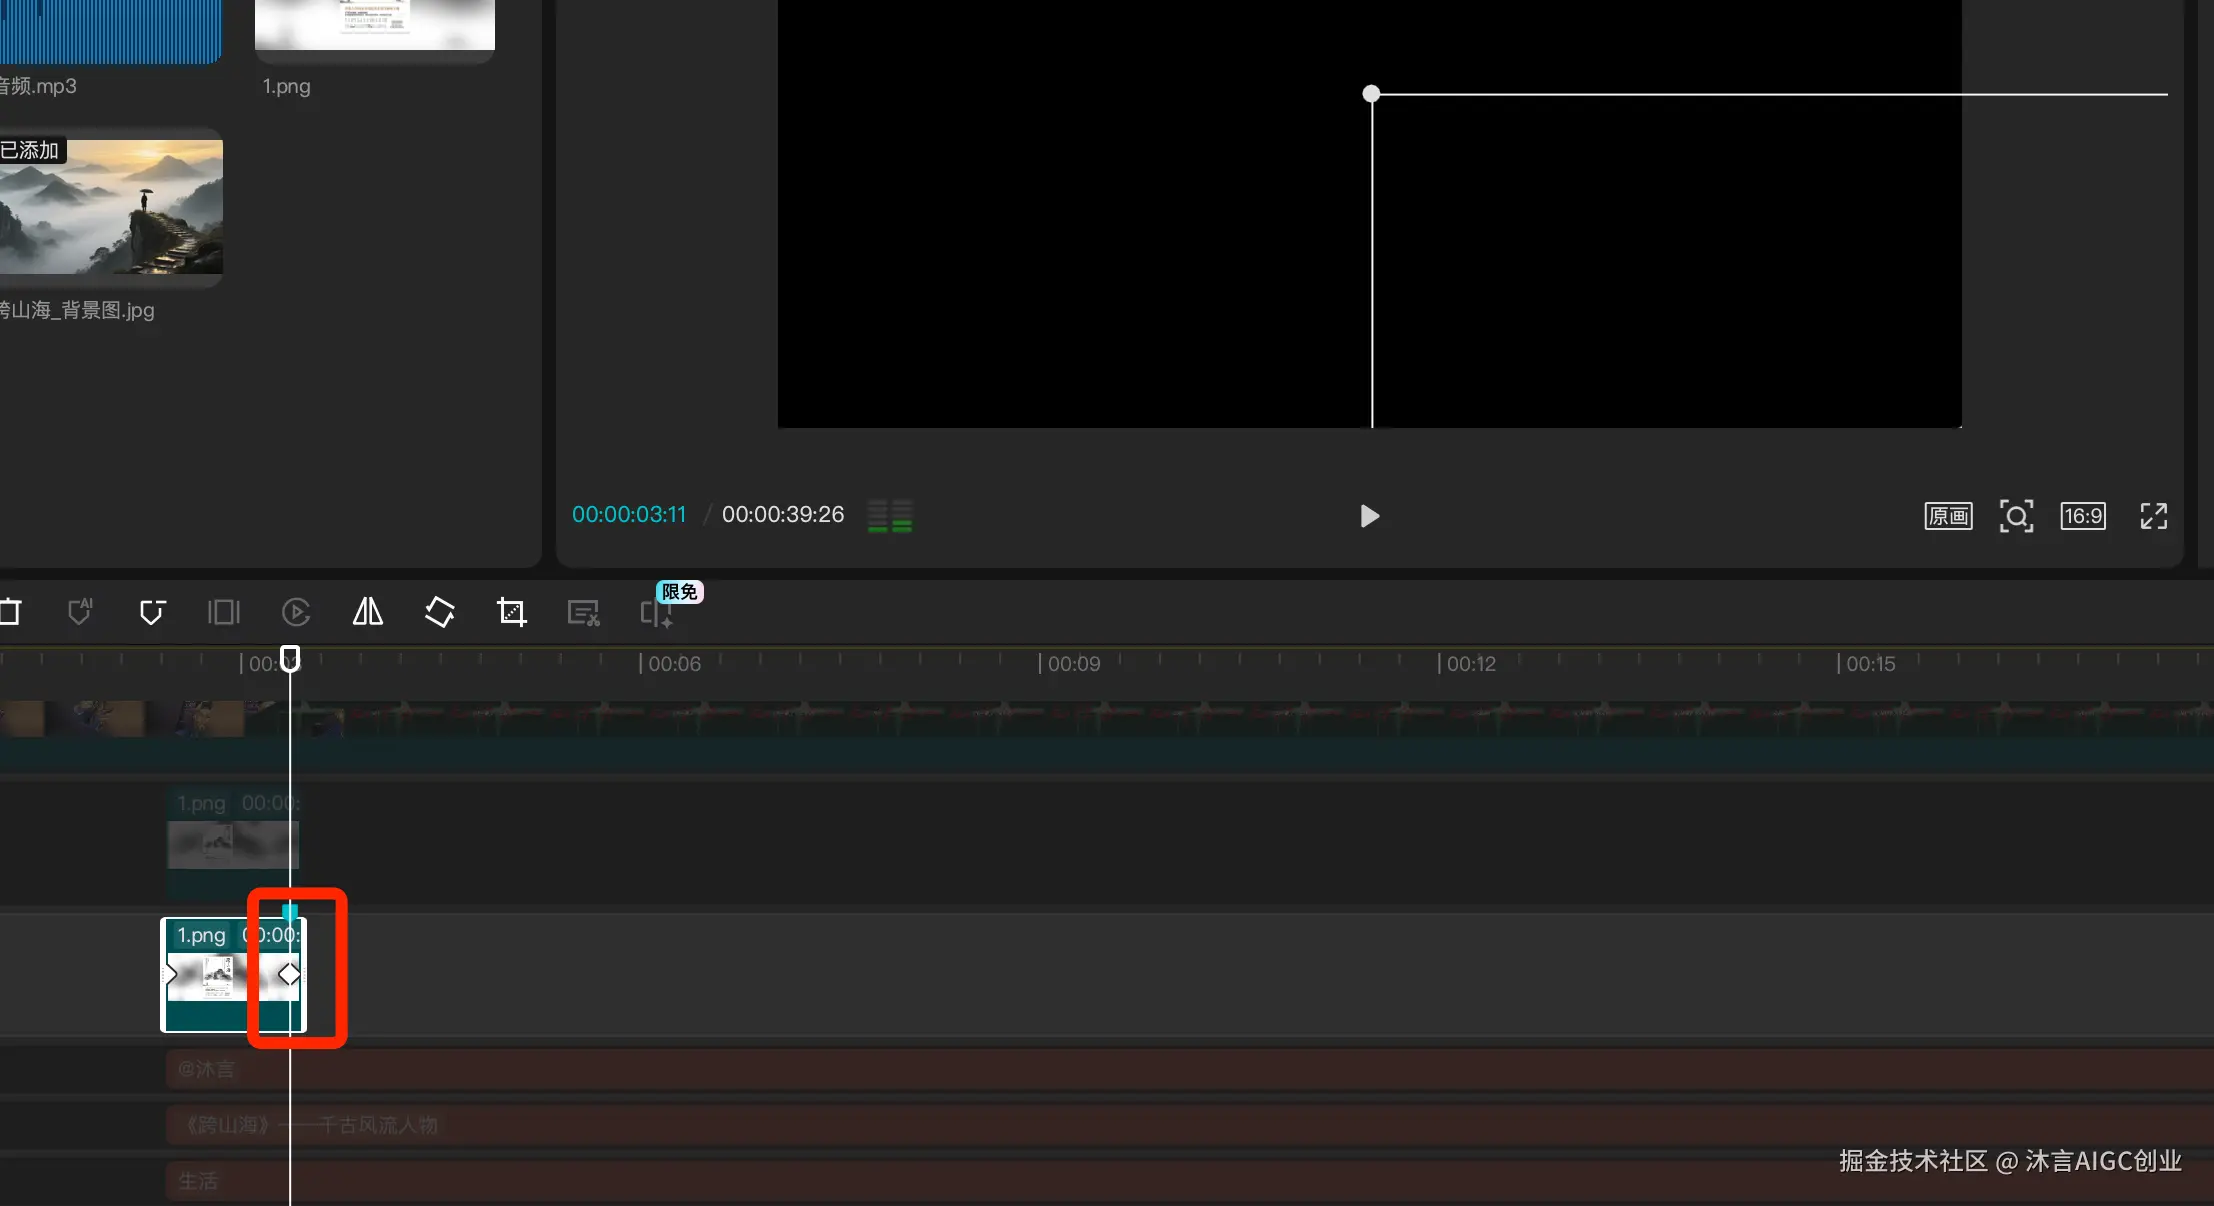Open the 16:9 aspect ratio dropdown
2214x1206 pixels.
point(2083,516)
